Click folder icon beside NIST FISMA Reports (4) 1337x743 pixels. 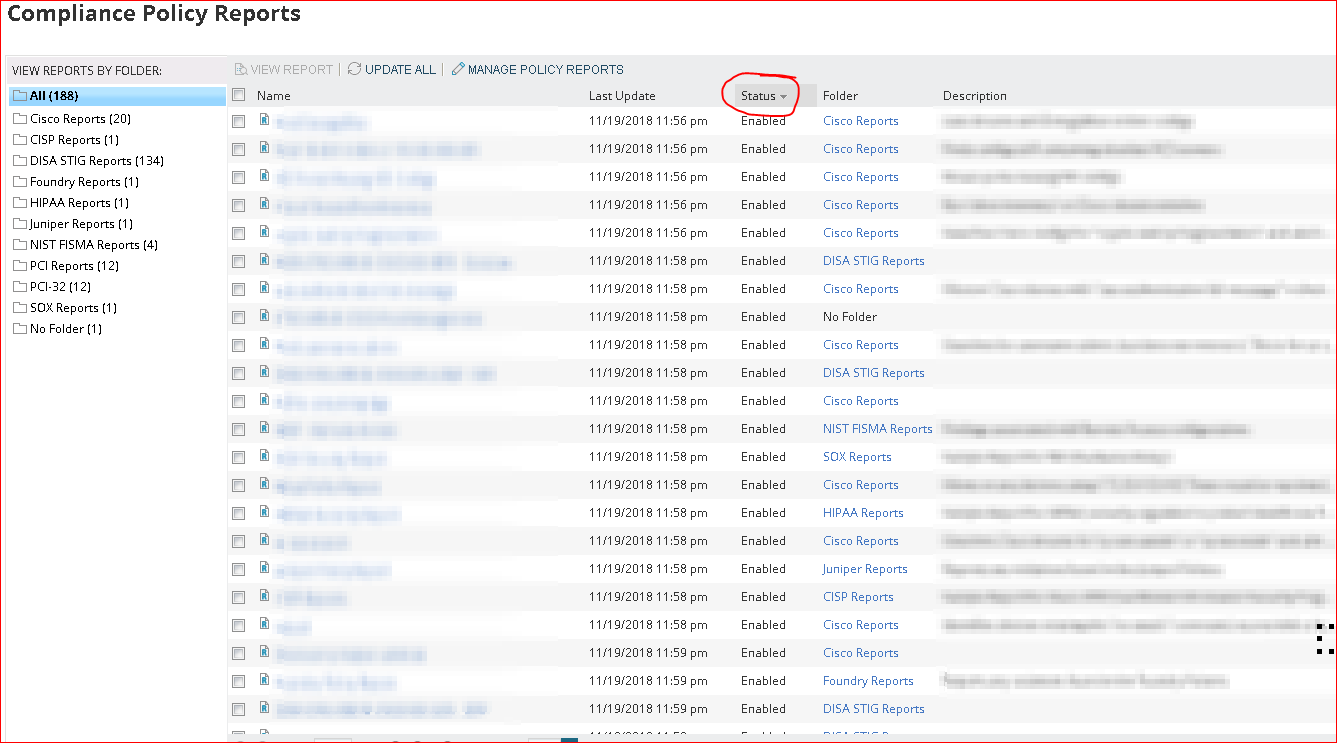(x=20, y=245)
